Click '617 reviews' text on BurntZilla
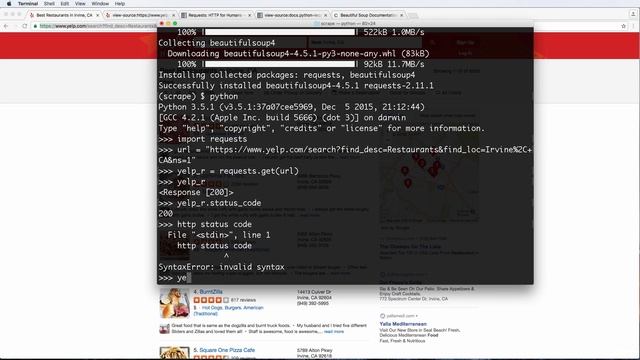Viewport: 640px width, 360px height. click(243, 300)
